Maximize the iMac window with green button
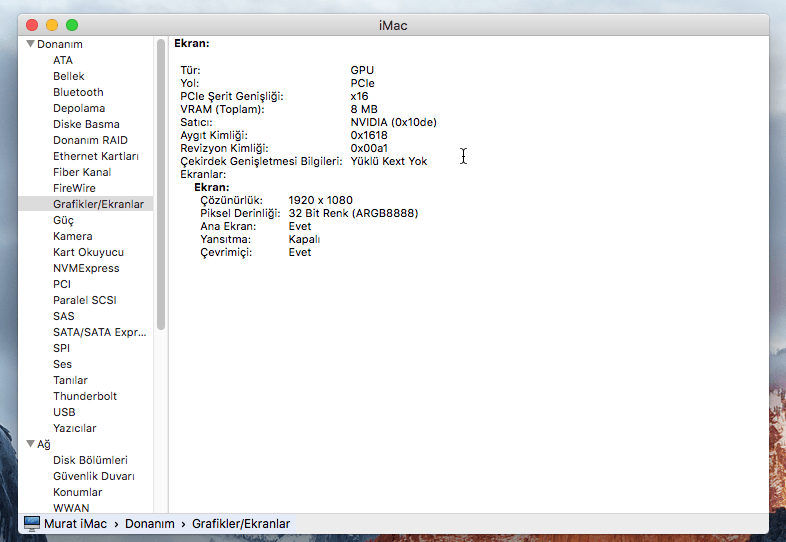The image size is (786, 542). coord(72,25)
